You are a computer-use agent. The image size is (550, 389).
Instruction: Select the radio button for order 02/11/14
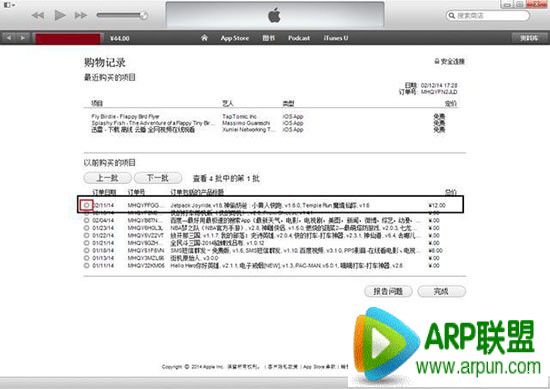point(86,205)
